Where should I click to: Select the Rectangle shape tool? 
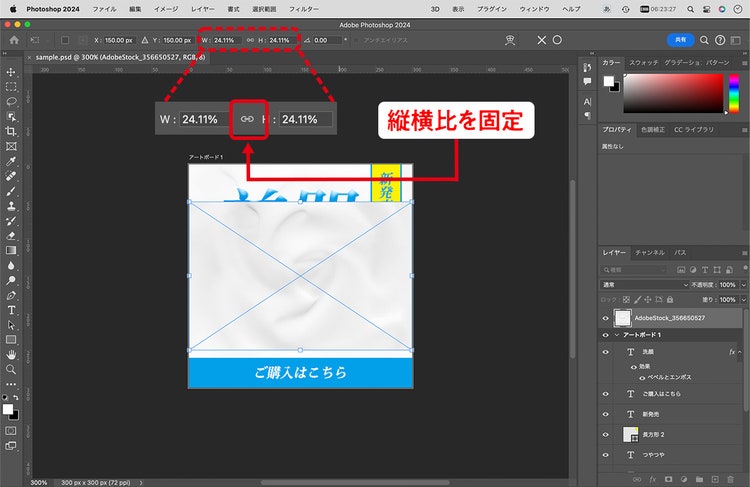click(x=11, y=340)
